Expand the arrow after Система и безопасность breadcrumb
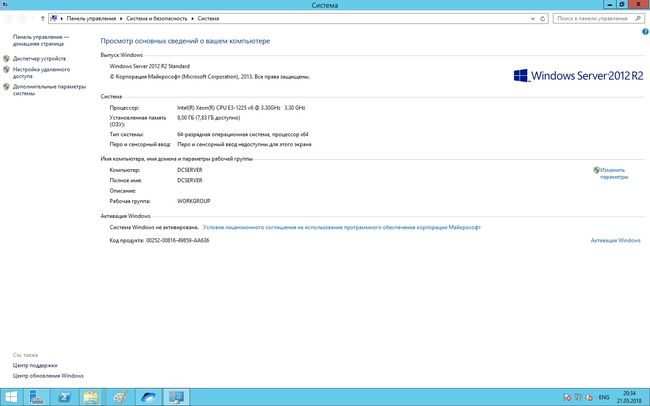 coord(192,19)
